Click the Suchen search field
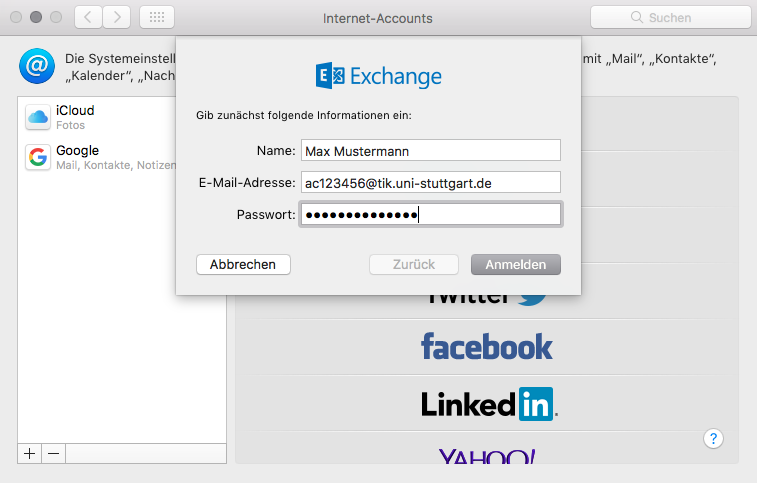 tap(671, 17)
